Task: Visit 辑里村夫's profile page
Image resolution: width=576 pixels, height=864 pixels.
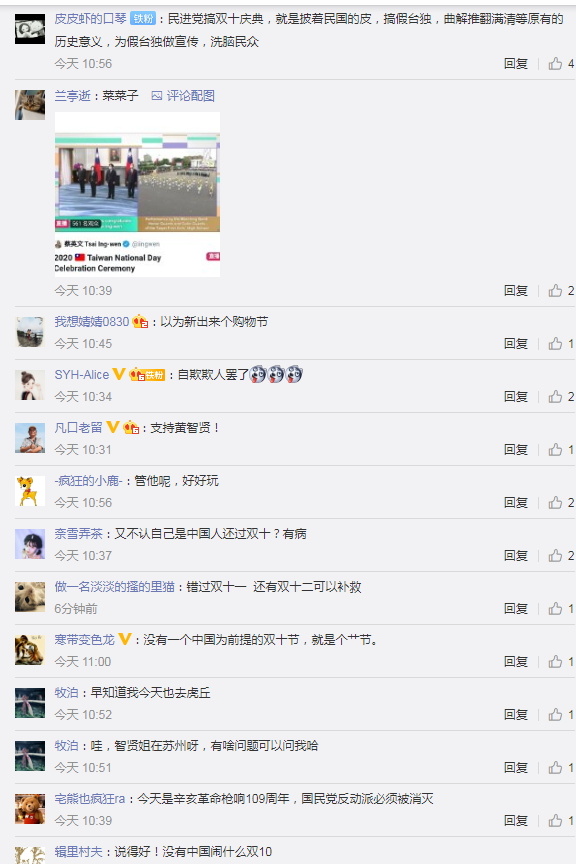Action: (x=78, y=851)
